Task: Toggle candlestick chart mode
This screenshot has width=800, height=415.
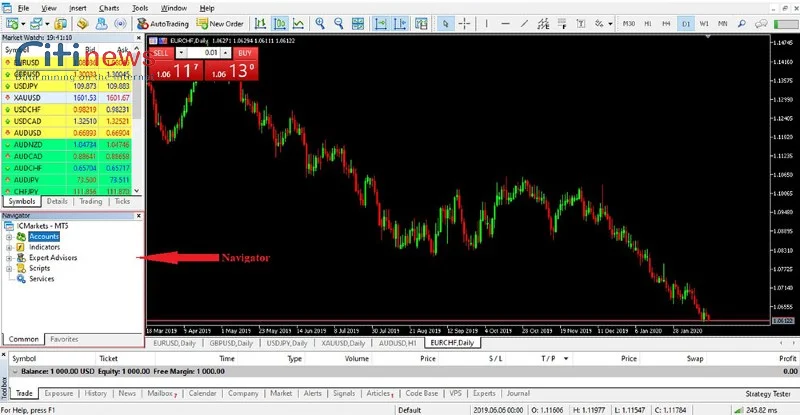Action: point(280,23)
